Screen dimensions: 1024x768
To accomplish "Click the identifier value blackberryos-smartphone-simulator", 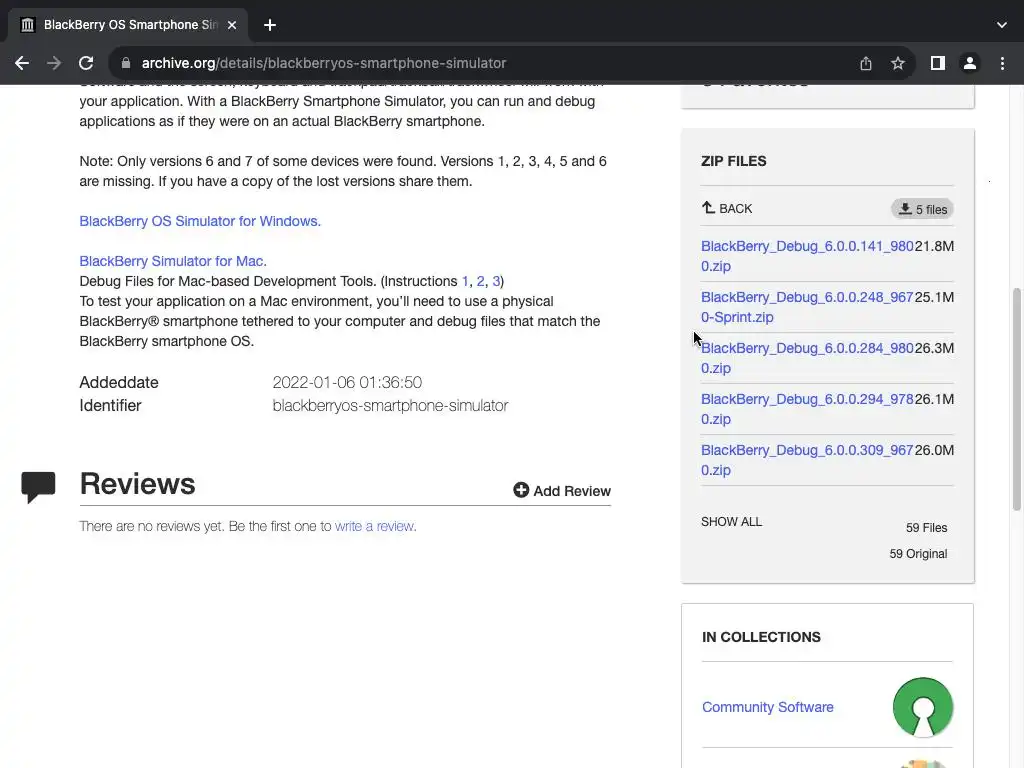I will pos(390,406).
